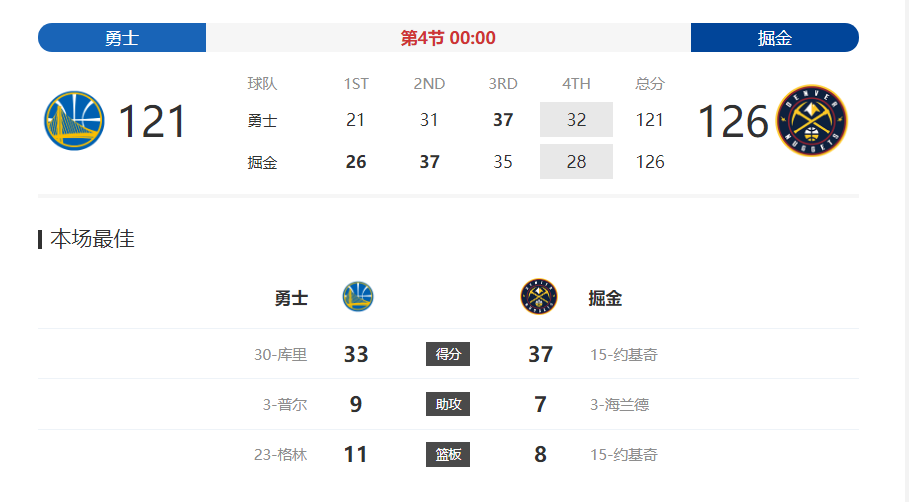
Task: Click the 助攻 stat label
Action: click(x=448, y=404)
